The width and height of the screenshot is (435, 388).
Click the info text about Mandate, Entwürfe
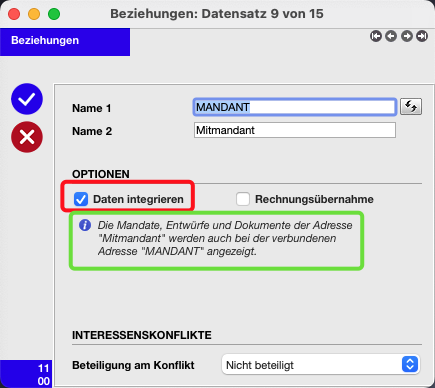(x=225, y=238)
